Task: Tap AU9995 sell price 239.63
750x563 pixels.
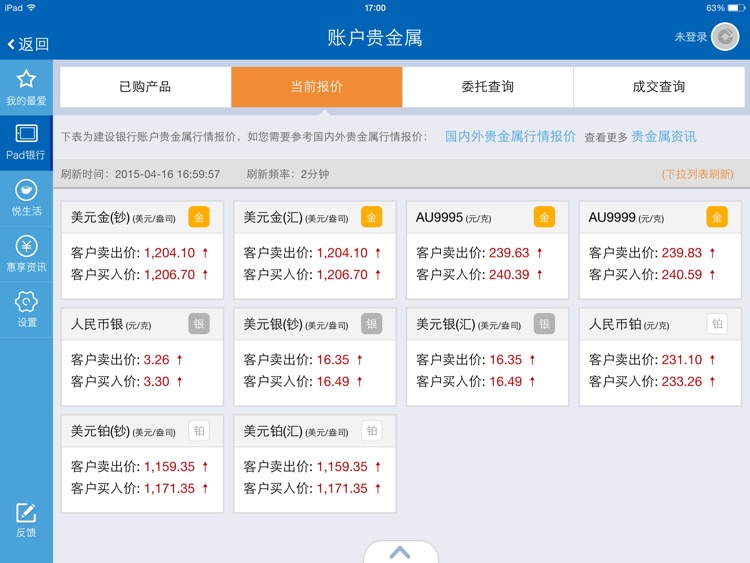Action: 509,253
